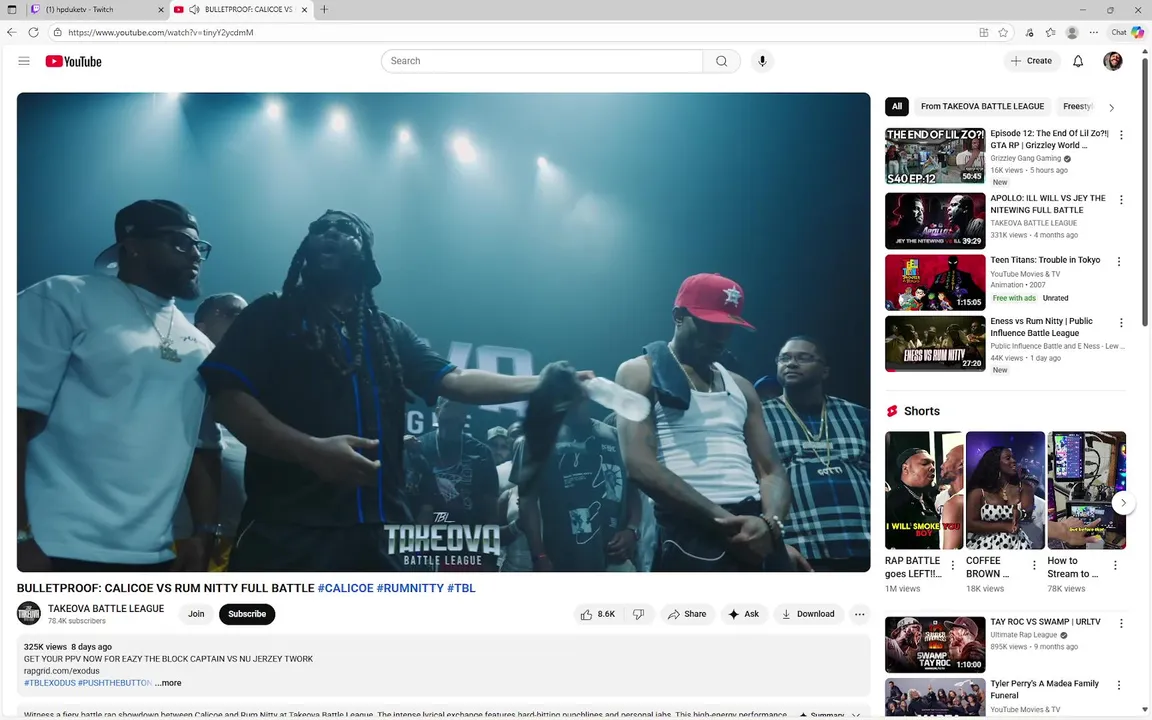Open Eness vs Rum Nitty thumbnail
This screenshot has height=720, width=1152.
coord(935,344)
